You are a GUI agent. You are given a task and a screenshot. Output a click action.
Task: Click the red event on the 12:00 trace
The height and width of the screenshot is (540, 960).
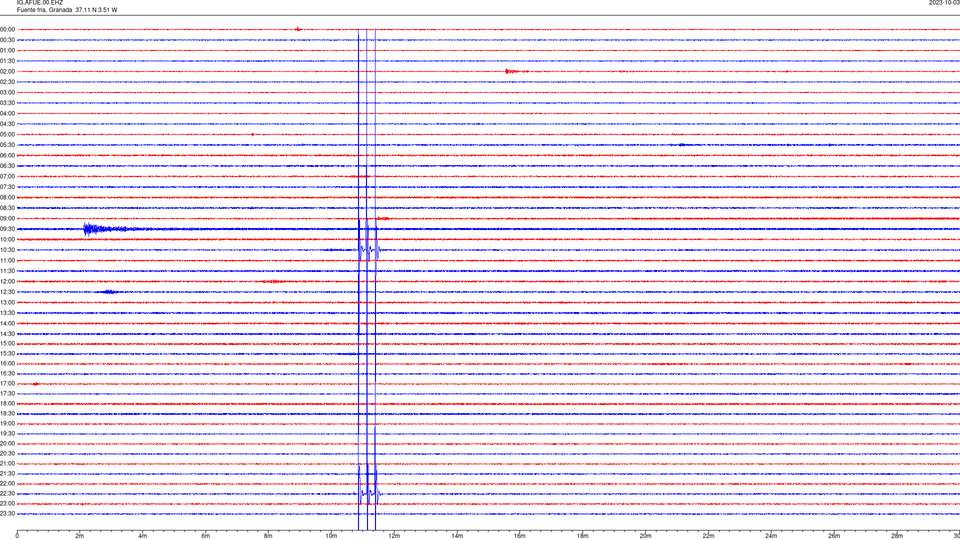pos(272,282)
